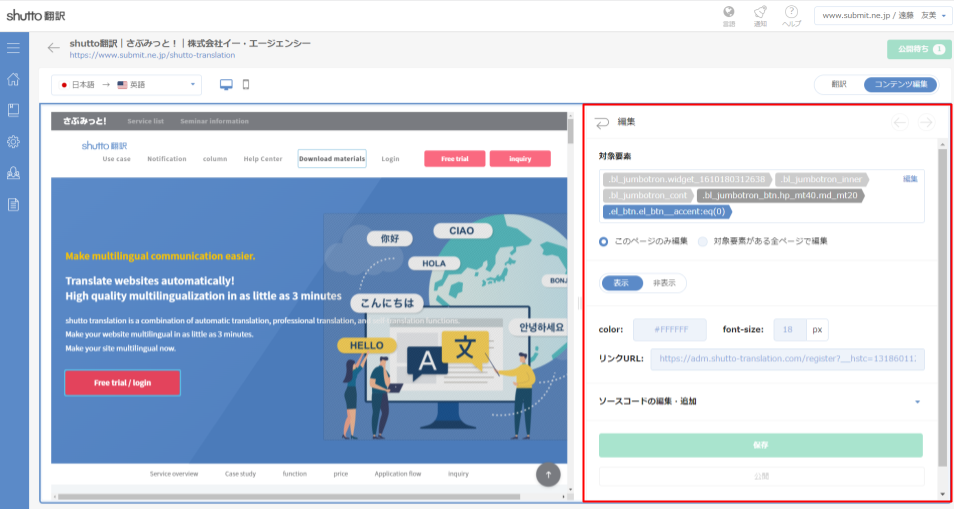954x524 pixels.
Task: Open the Japanese to English language dropdown
Action: (x=127, y=85)
